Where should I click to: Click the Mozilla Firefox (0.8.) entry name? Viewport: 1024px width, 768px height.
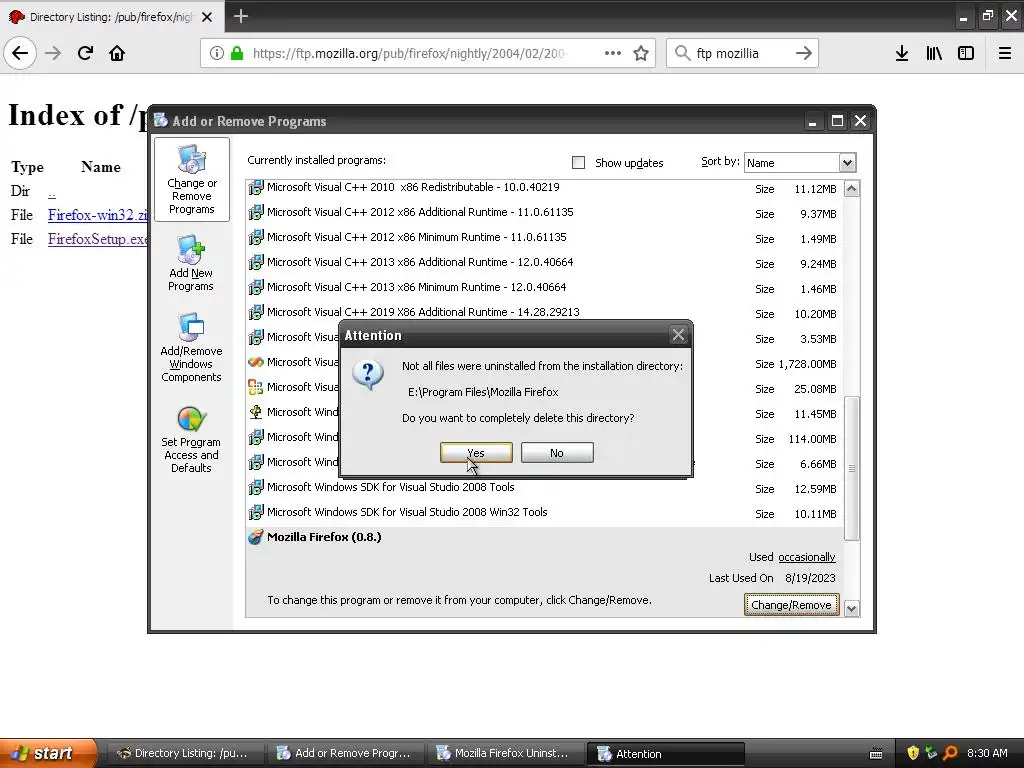[x=324, y=537]
